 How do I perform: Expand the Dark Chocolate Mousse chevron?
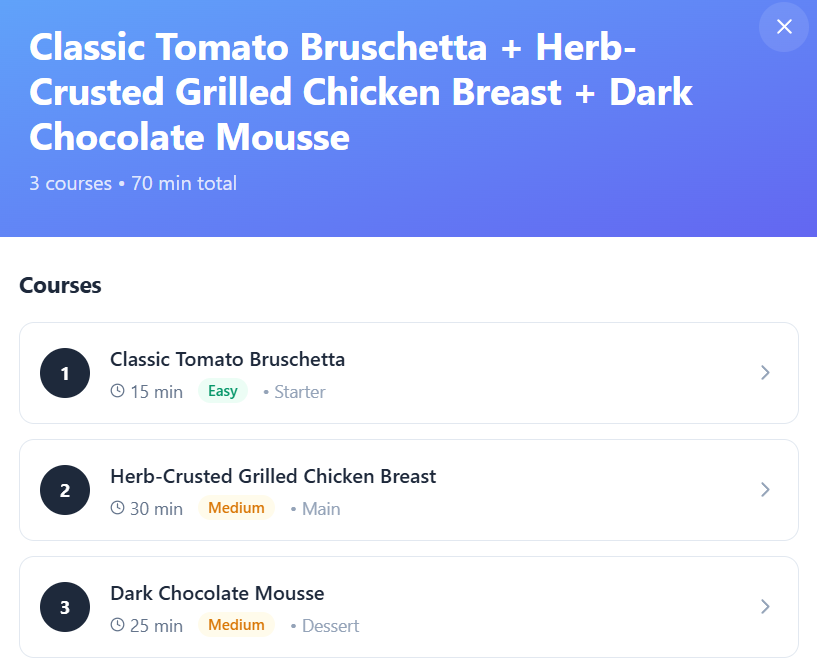coord(765,607)
